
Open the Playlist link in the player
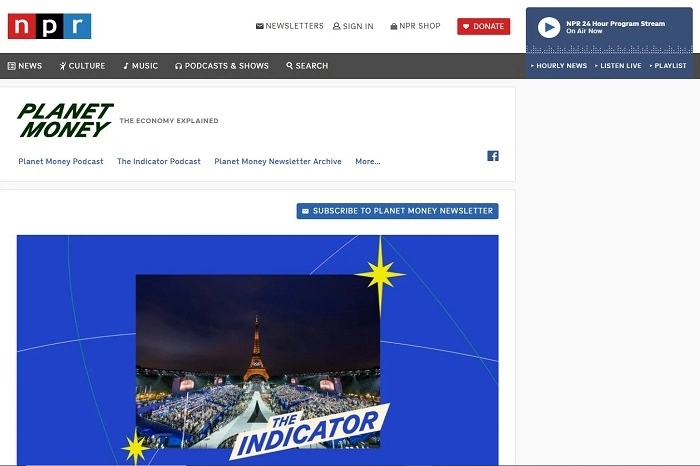pos(668,66)
